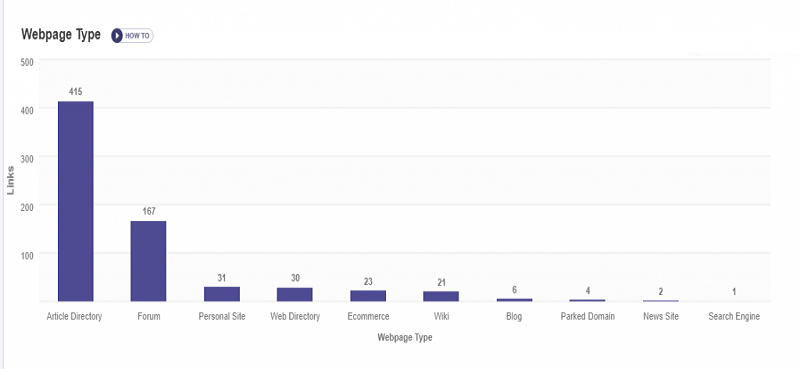
Task: Click the Webpage Type x-axis title
Action: (x=405, y=337)
